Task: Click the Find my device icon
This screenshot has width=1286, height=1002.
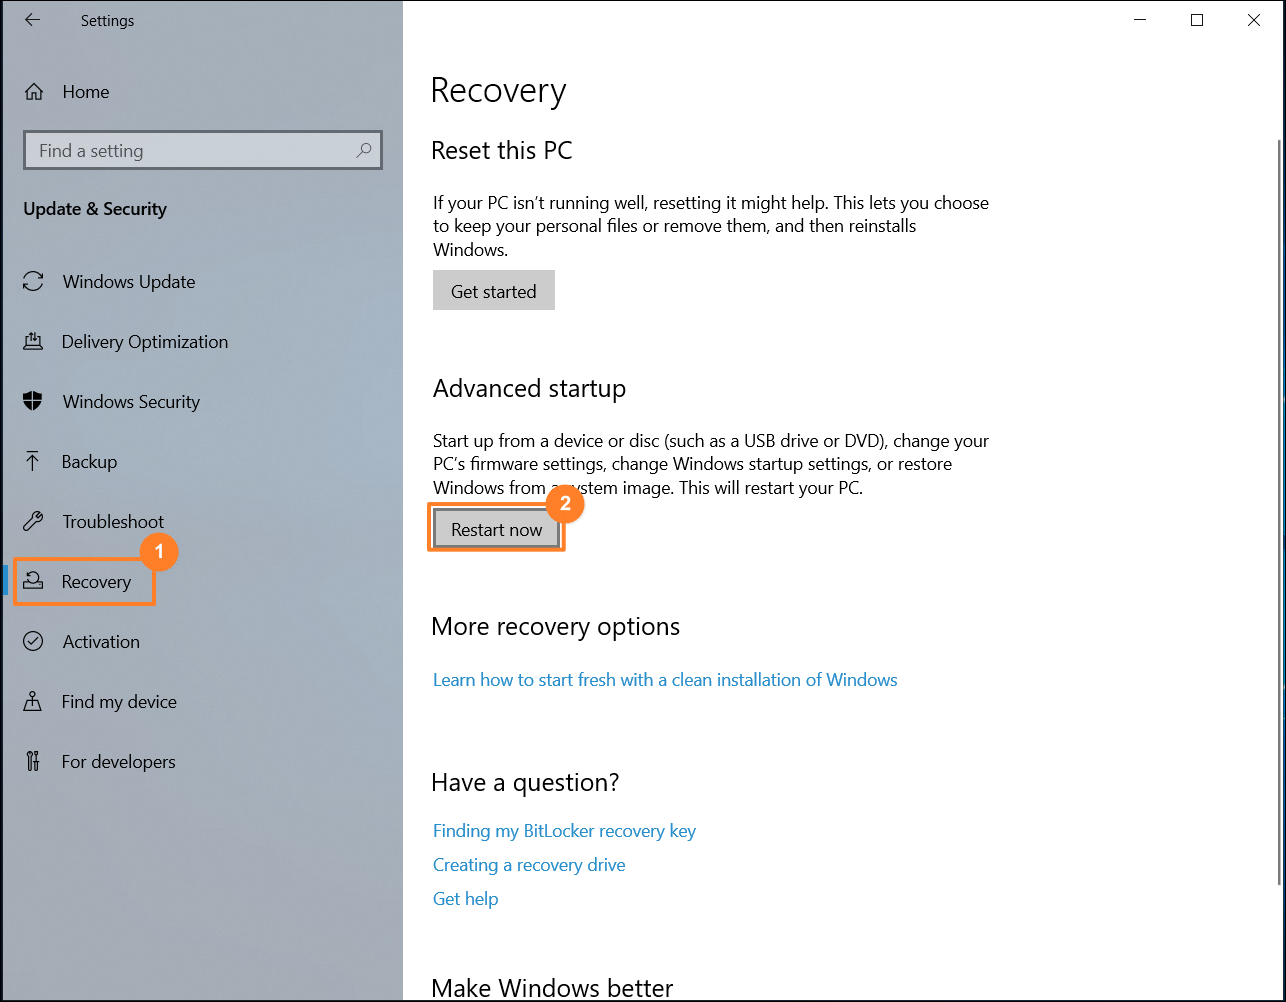Action: 33,701
